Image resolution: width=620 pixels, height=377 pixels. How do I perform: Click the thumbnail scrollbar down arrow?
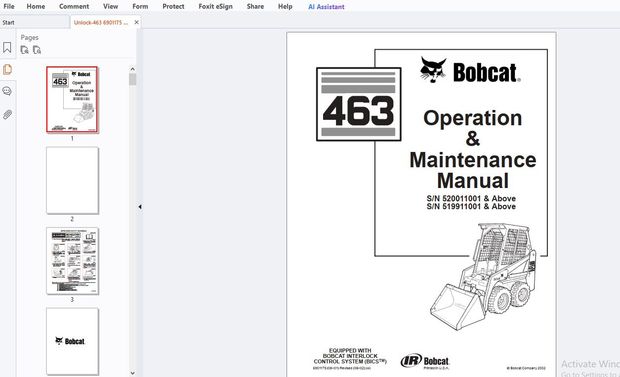point(132,373)
